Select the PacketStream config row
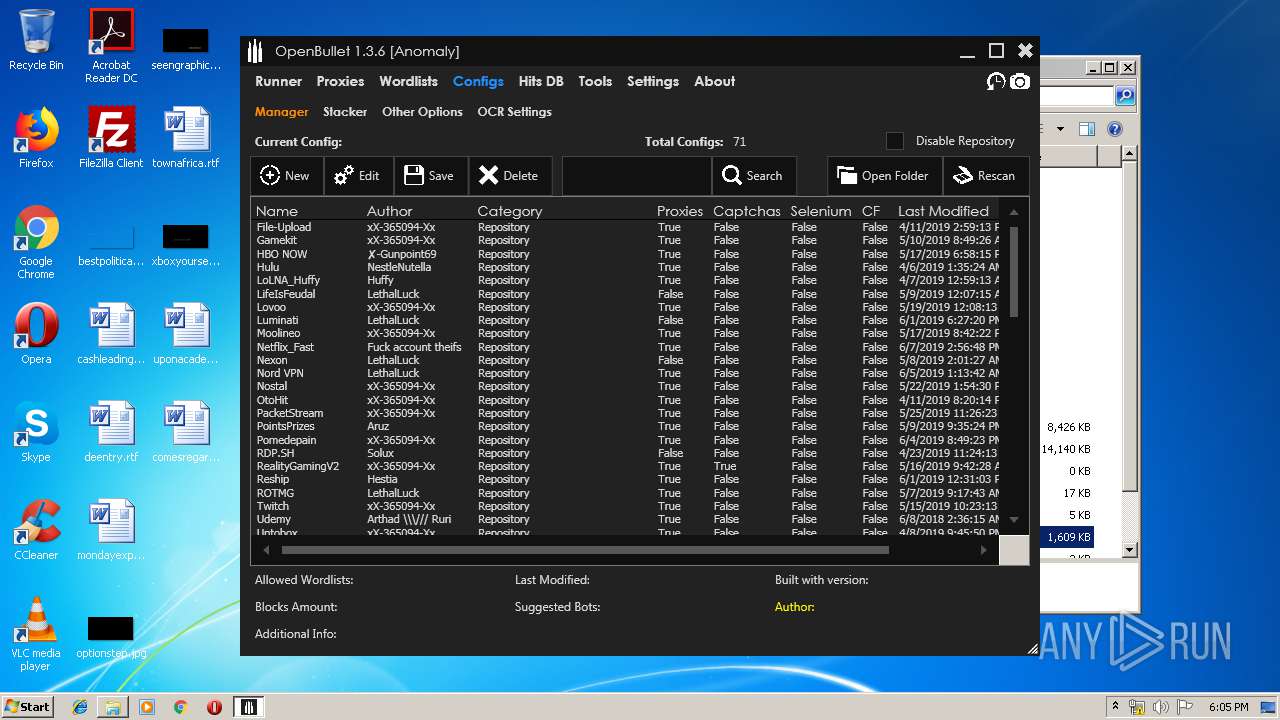This screenshot has height=720, width=1280. 627,413
